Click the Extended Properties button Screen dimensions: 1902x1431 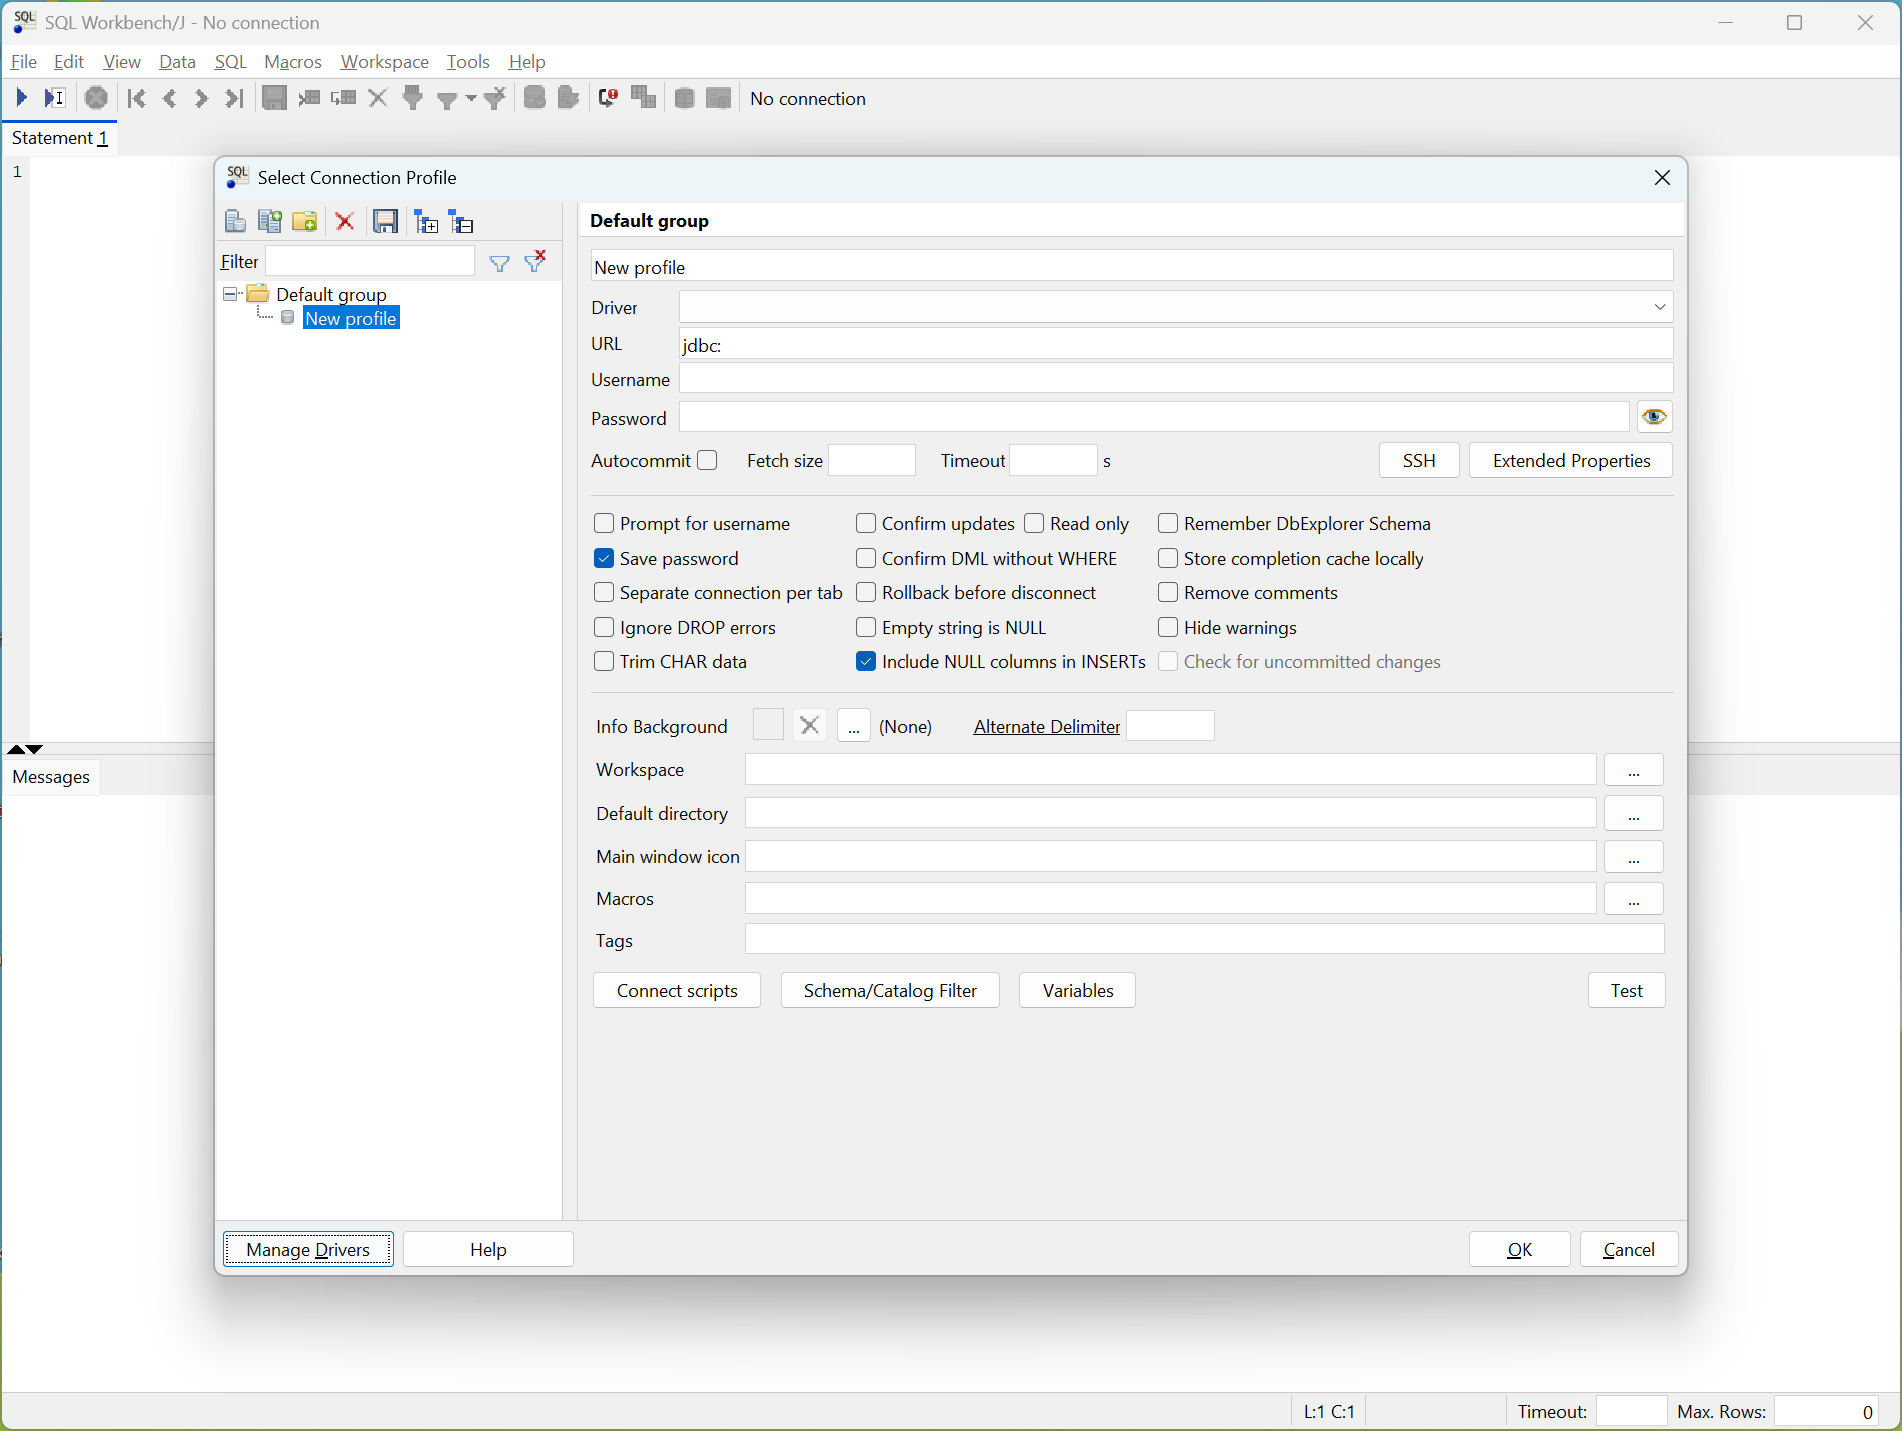[x=1571, y=460]
